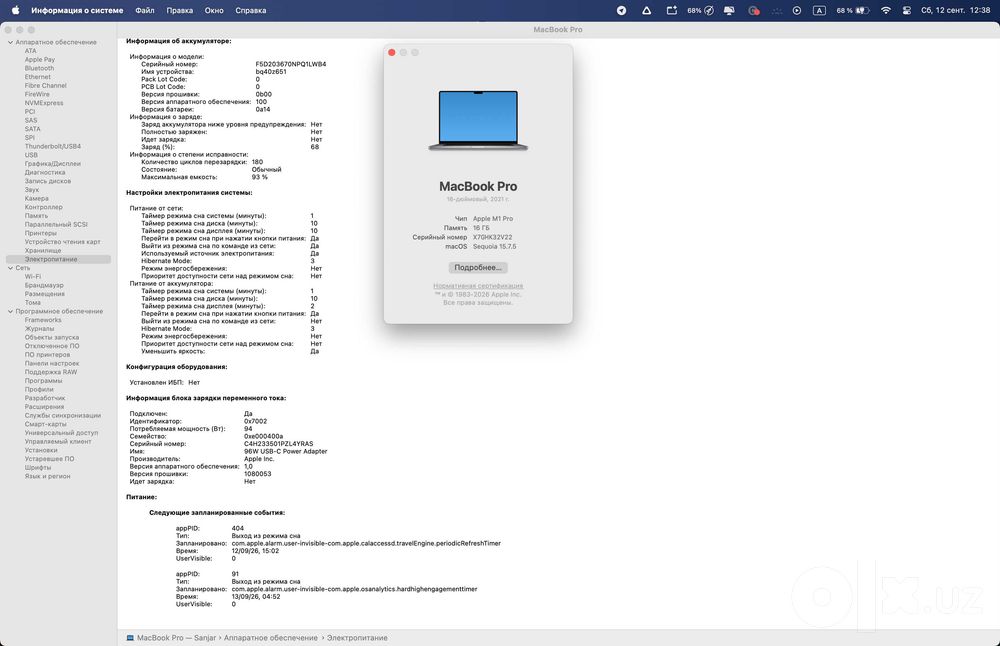Click the screenshot capture menu bar icon
Image resolution: width=1000 pixels, height=646 pixels.
coord(672,10)
